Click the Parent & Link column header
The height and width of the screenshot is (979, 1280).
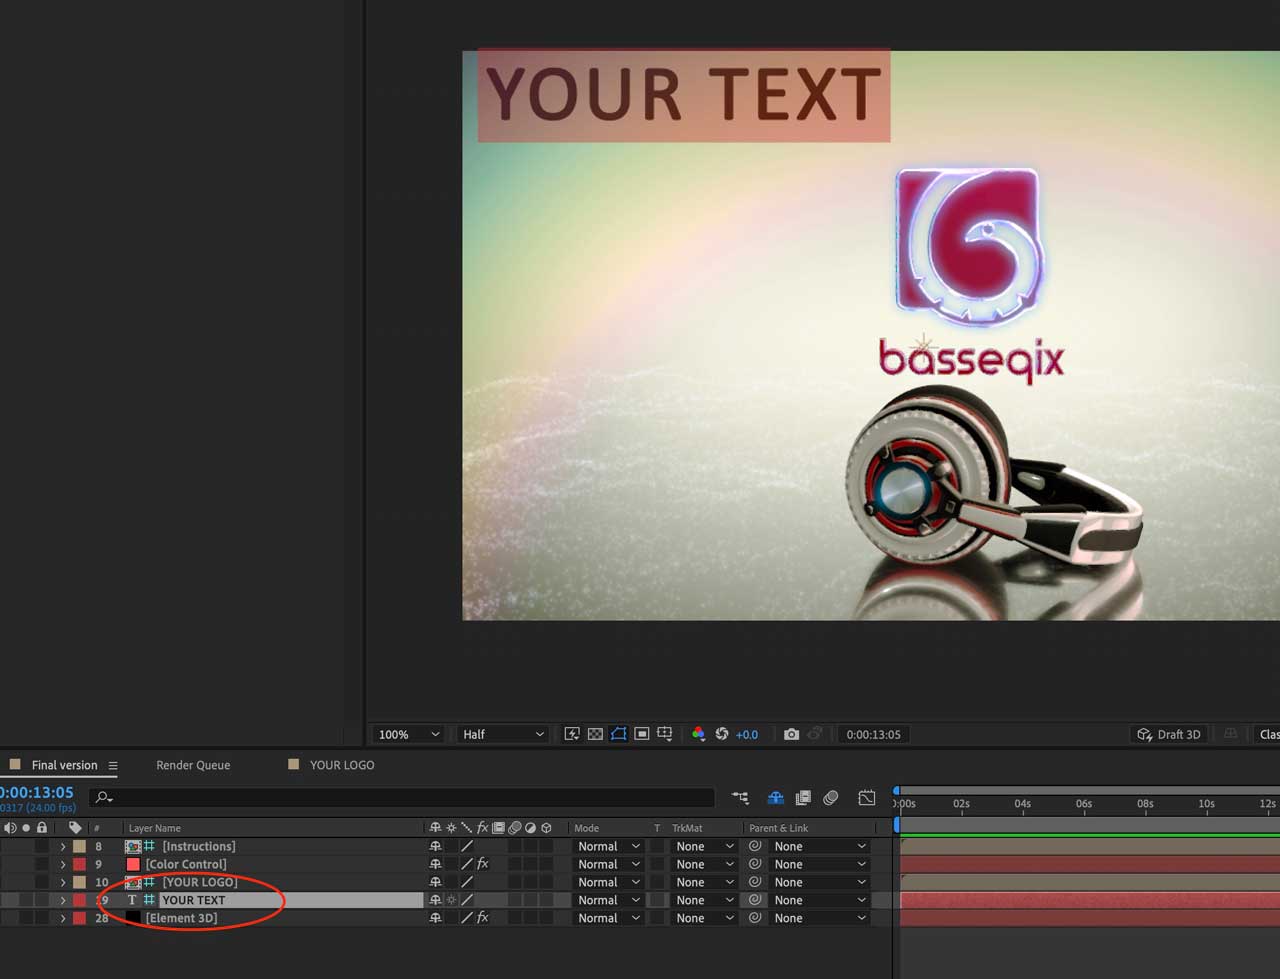(x=778, y=828)
